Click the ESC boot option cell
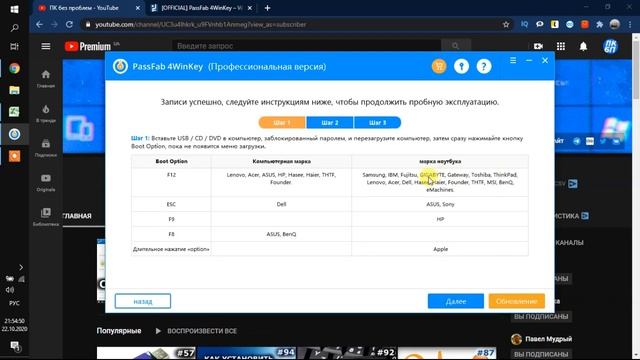This screenshot has height=360, width=640. click(x=171, y=204)
